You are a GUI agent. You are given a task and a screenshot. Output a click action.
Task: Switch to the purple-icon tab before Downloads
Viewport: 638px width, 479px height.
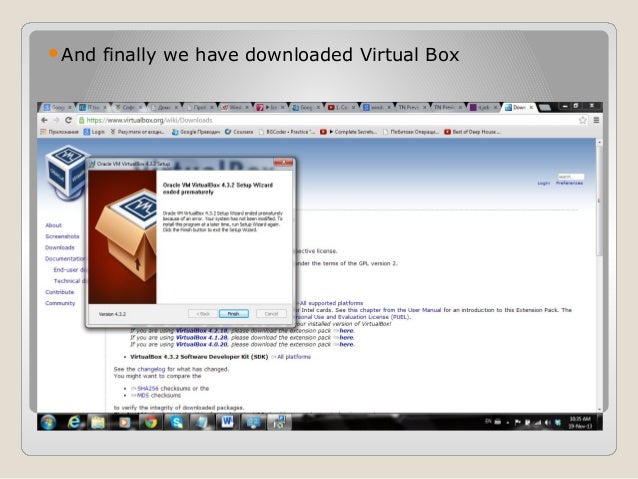(x=483, y=107)
